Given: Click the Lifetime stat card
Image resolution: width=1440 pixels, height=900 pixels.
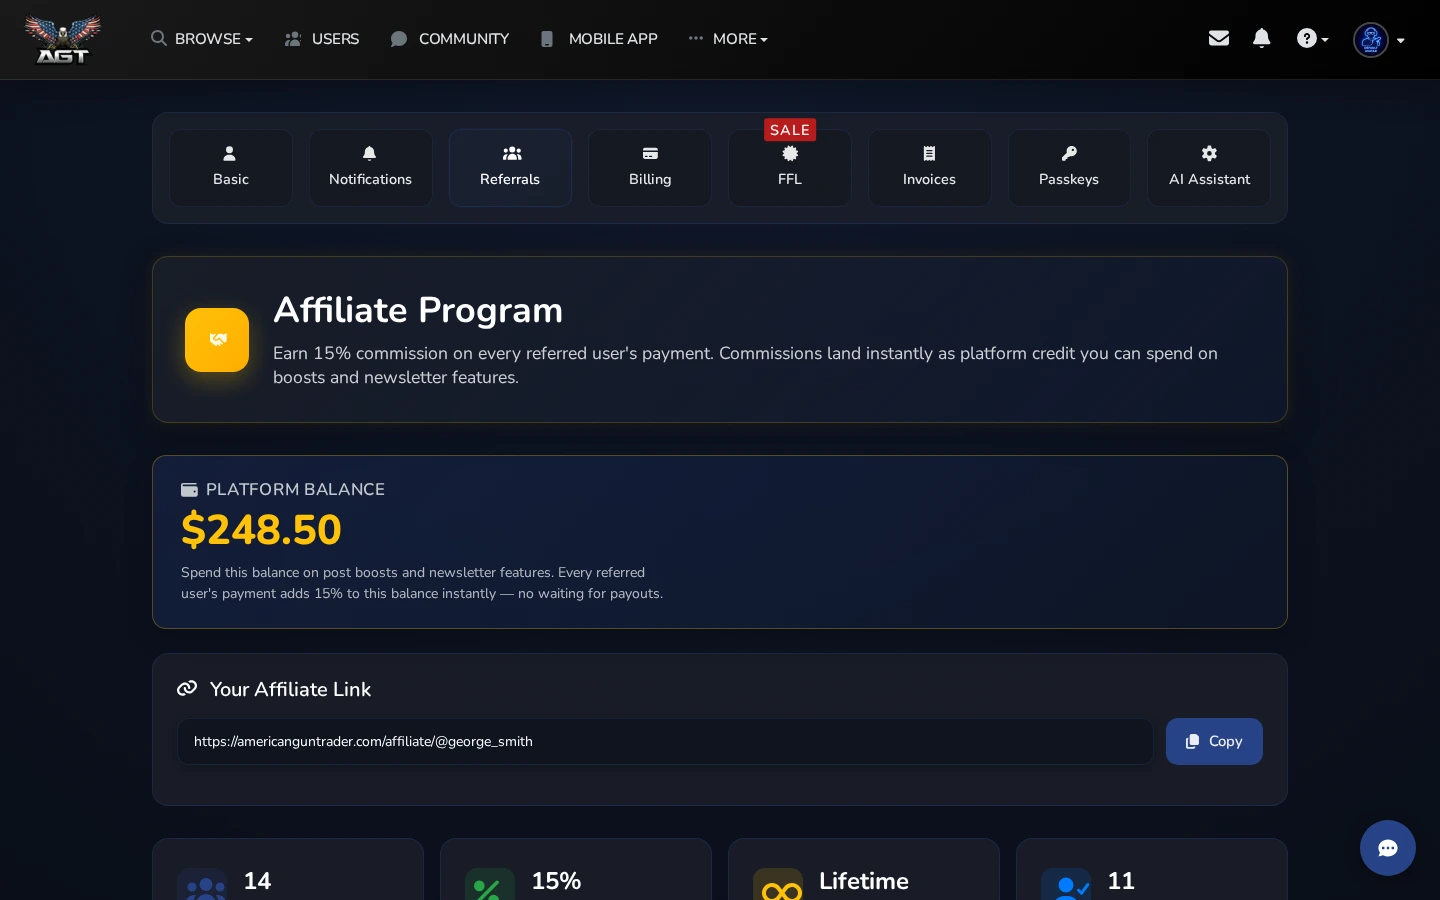Looking at the screenshot, I should click(x=864, y=870).
